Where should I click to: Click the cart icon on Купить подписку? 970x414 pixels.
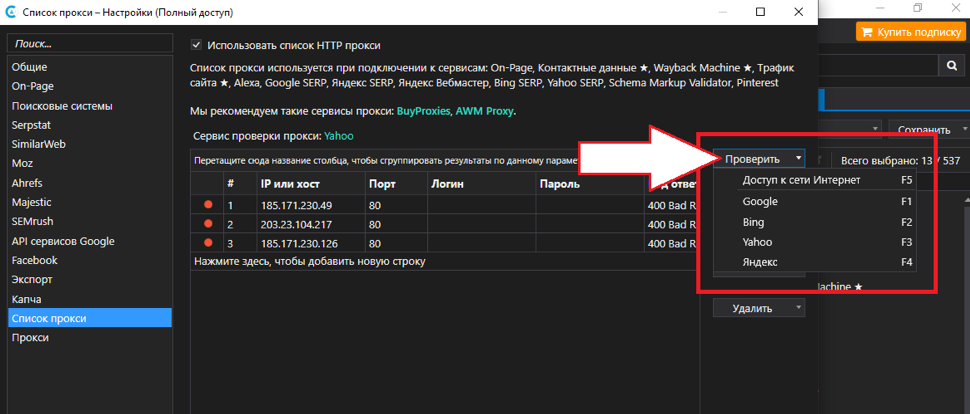tap(867, 32)
